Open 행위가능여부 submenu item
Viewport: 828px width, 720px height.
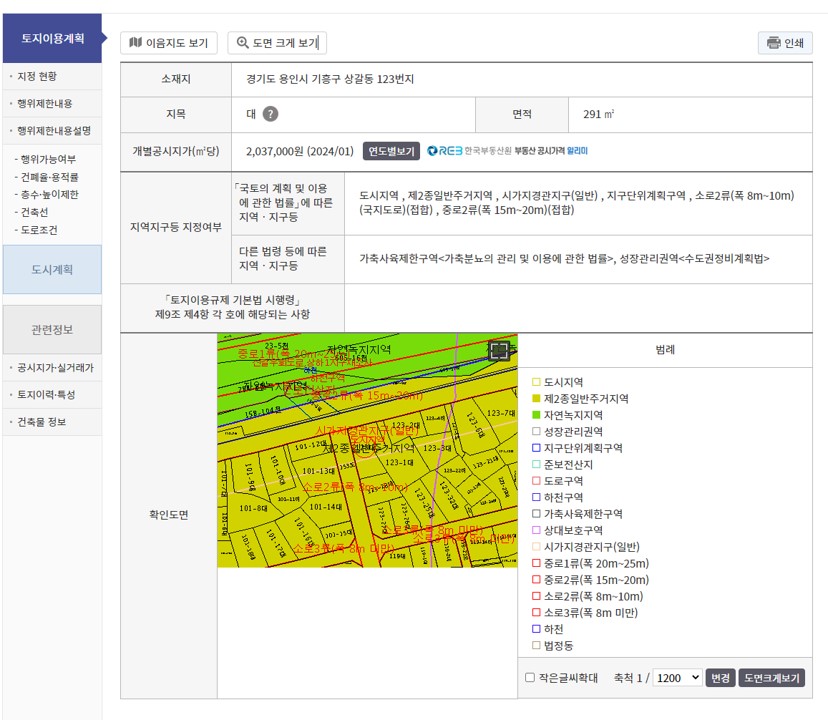tap(48, 159)
